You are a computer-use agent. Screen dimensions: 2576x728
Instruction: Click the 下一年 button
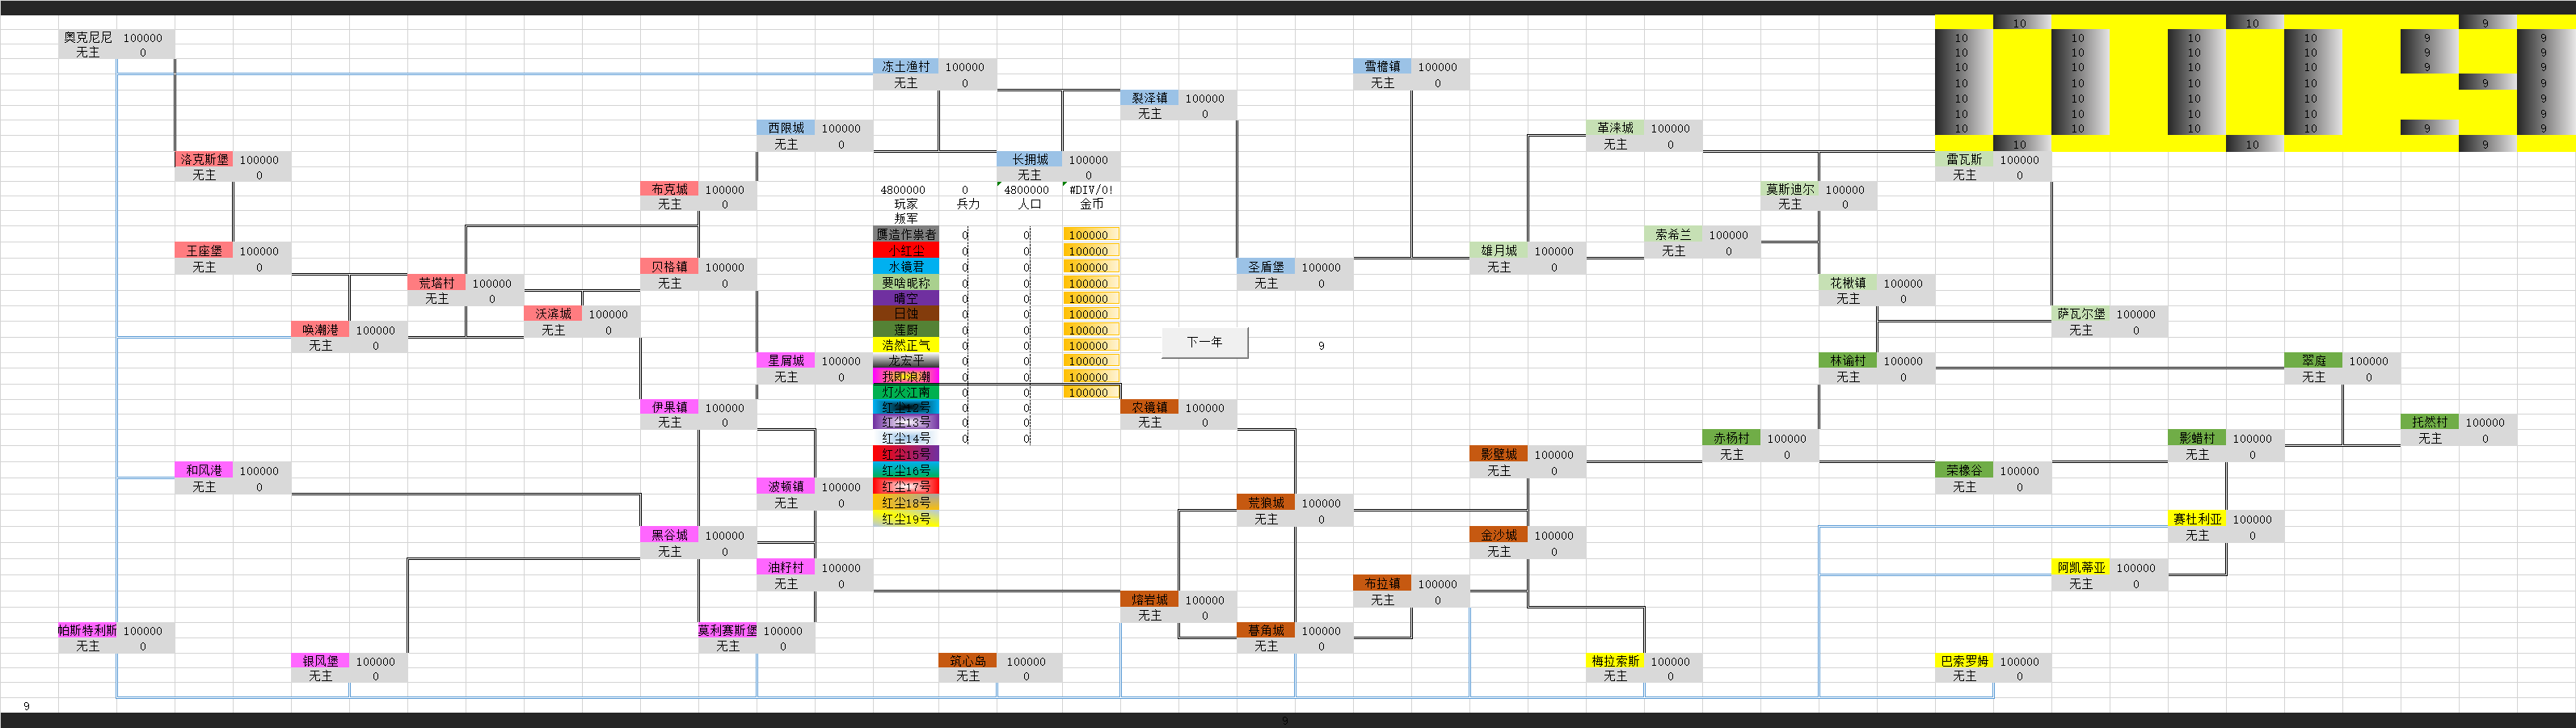1204,342
